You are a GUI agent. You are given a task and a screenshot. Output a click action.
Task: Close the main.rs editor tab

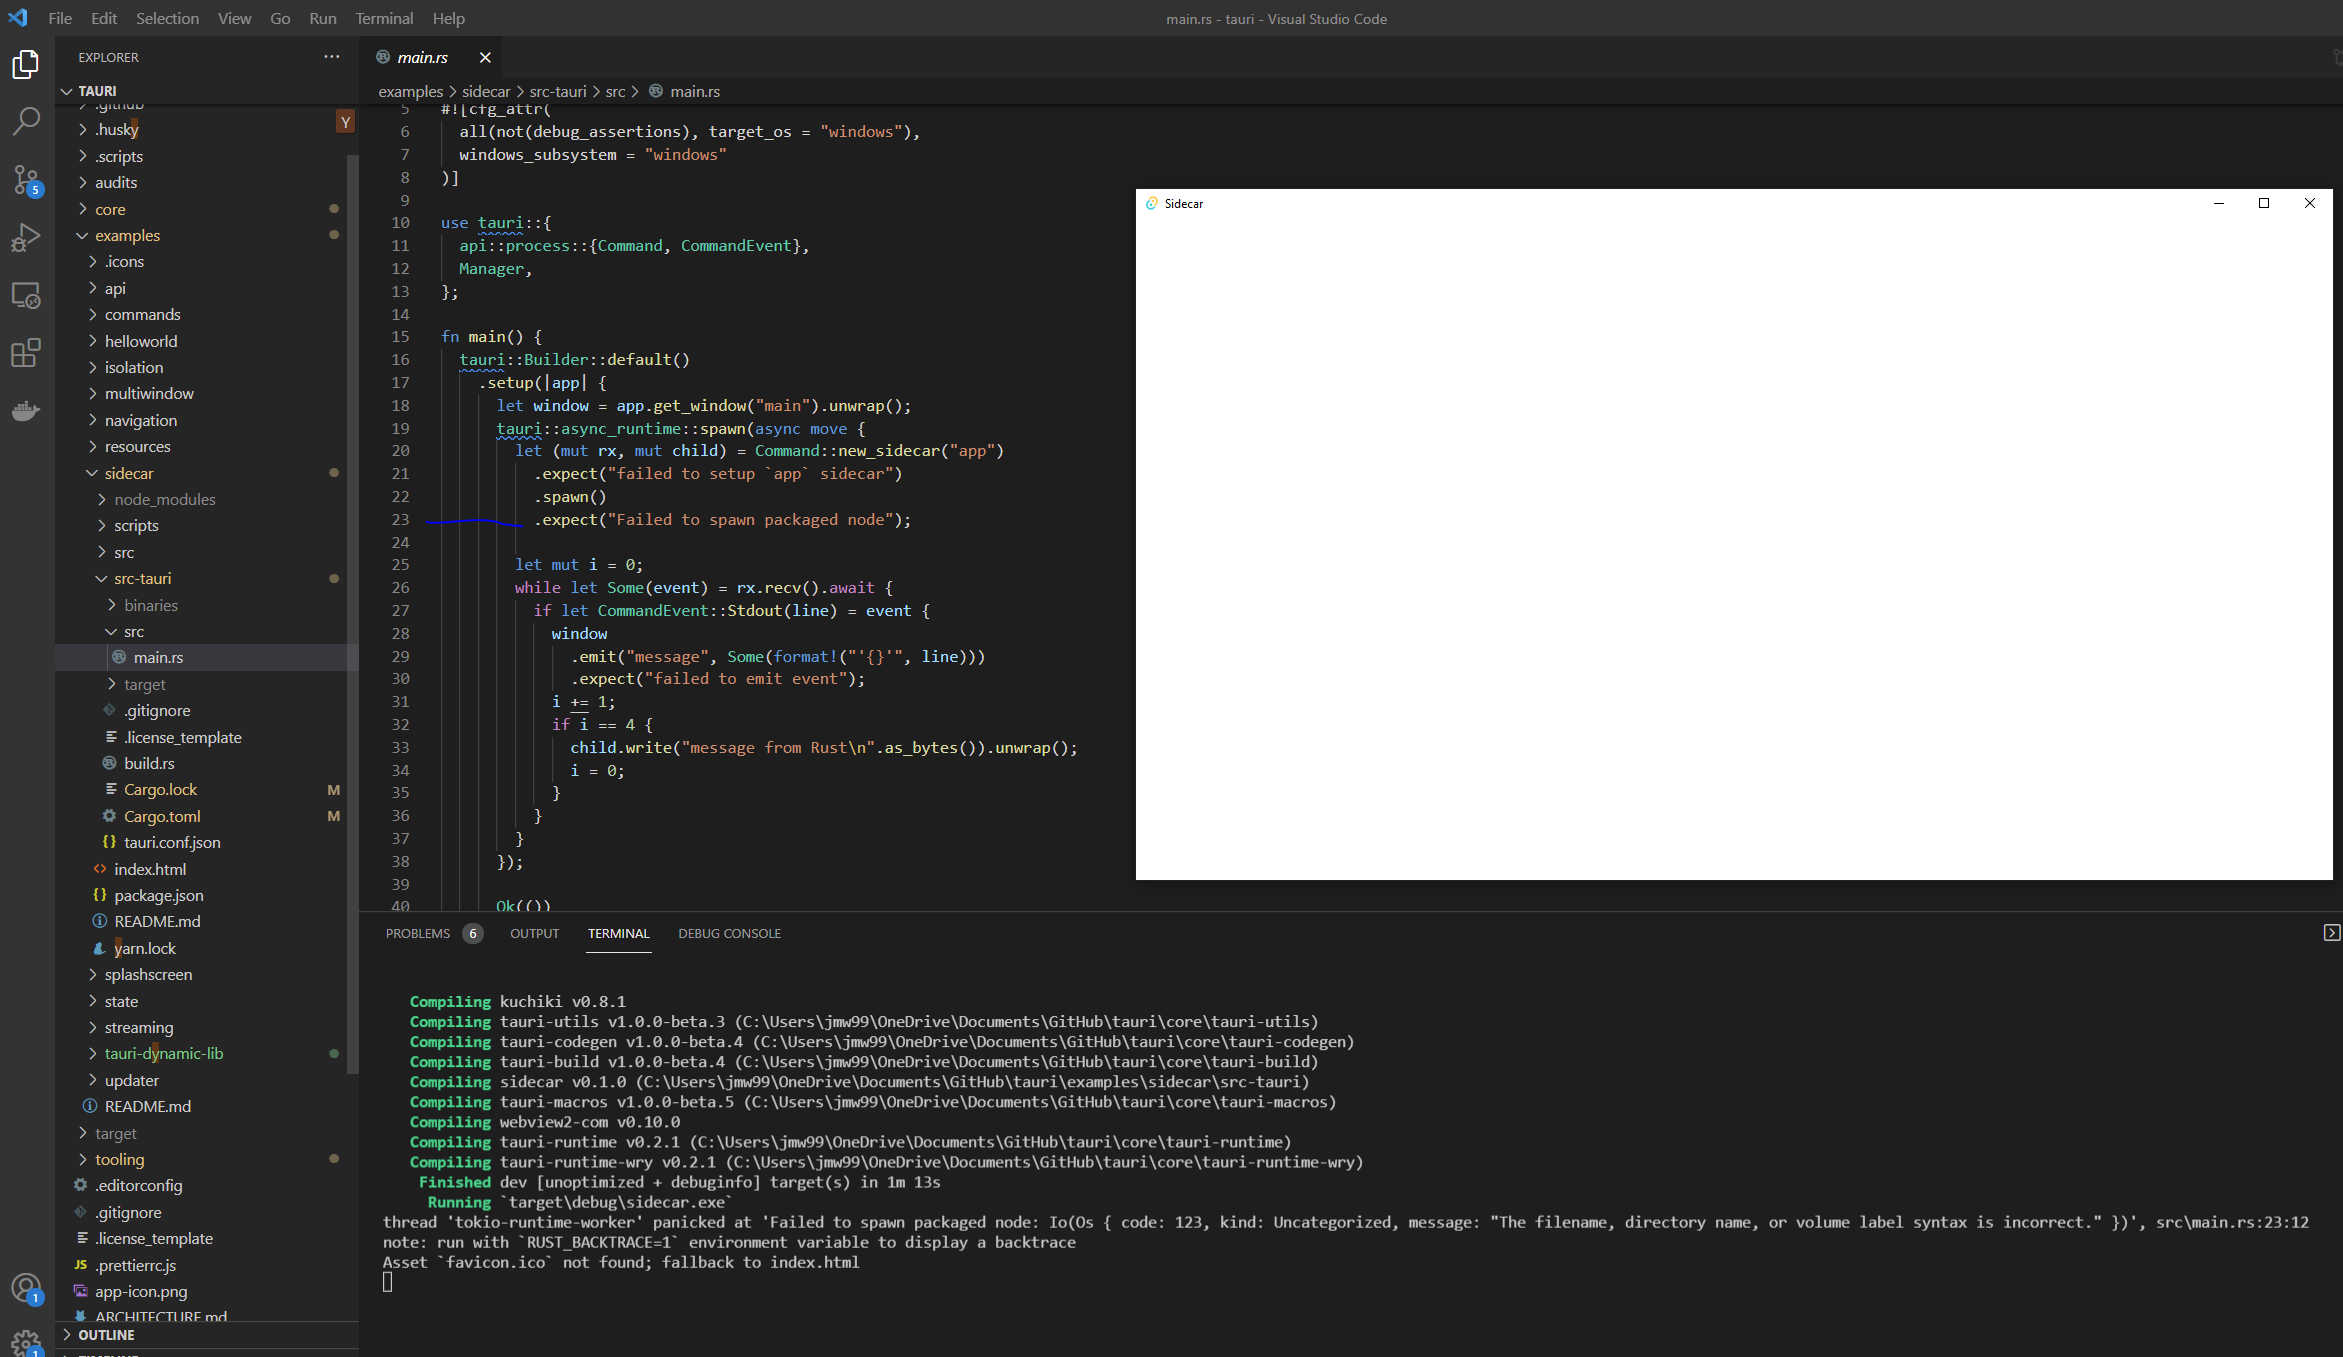pos(486,57)
